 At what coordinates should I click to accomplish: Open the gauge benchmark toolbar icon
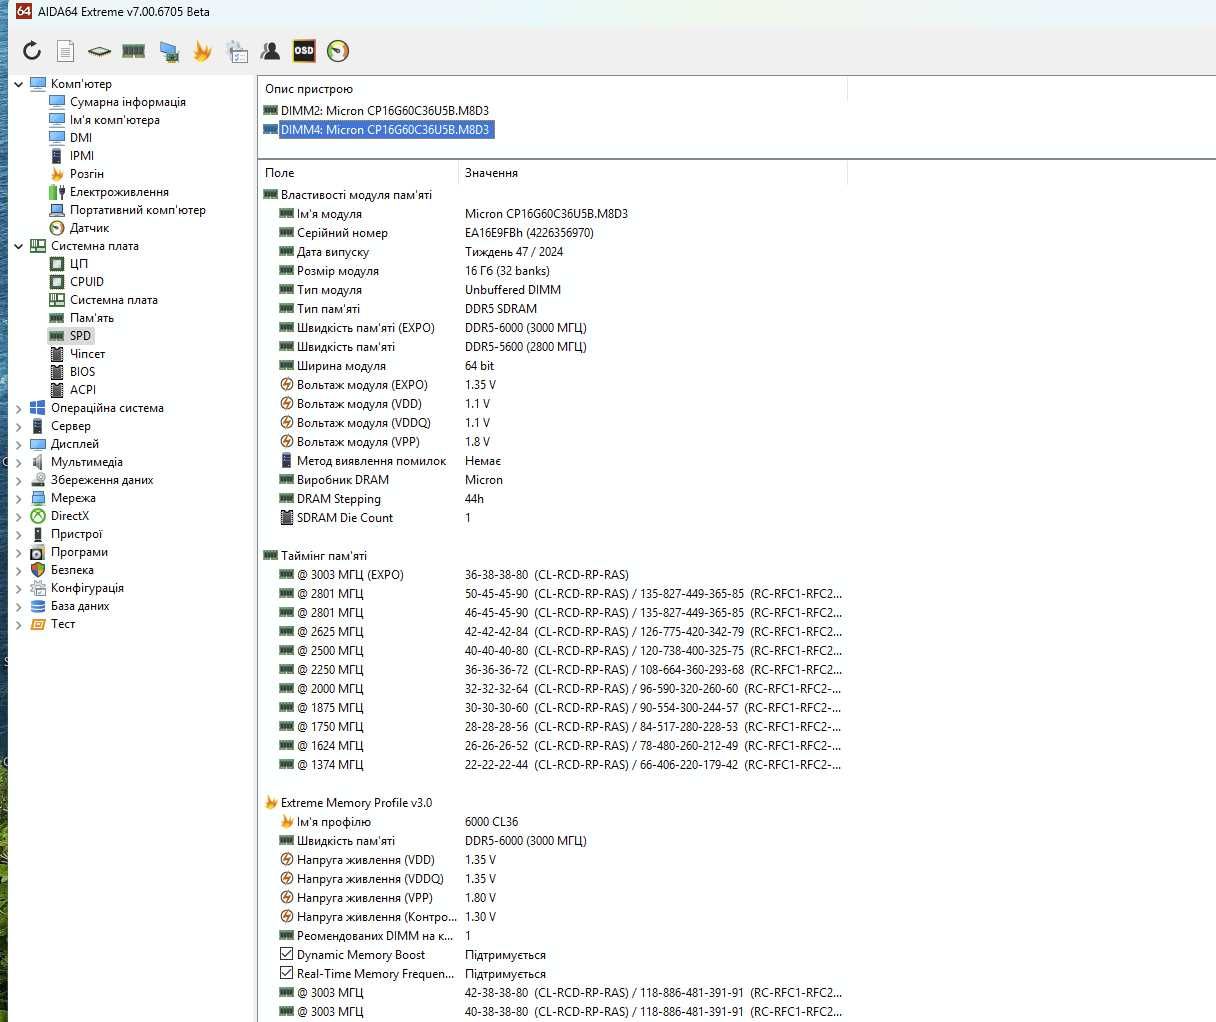[338, 51]
